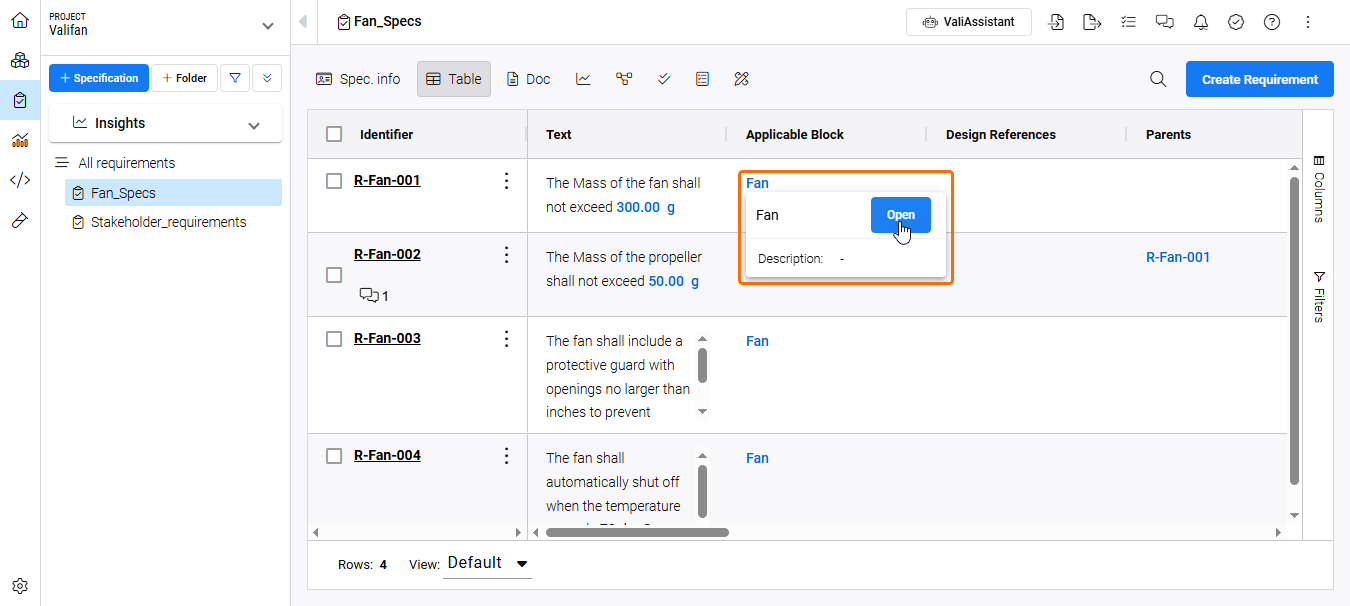Open the notifications bell
Viewport: 1350px width, 606px height.
tap(1201, 22)
